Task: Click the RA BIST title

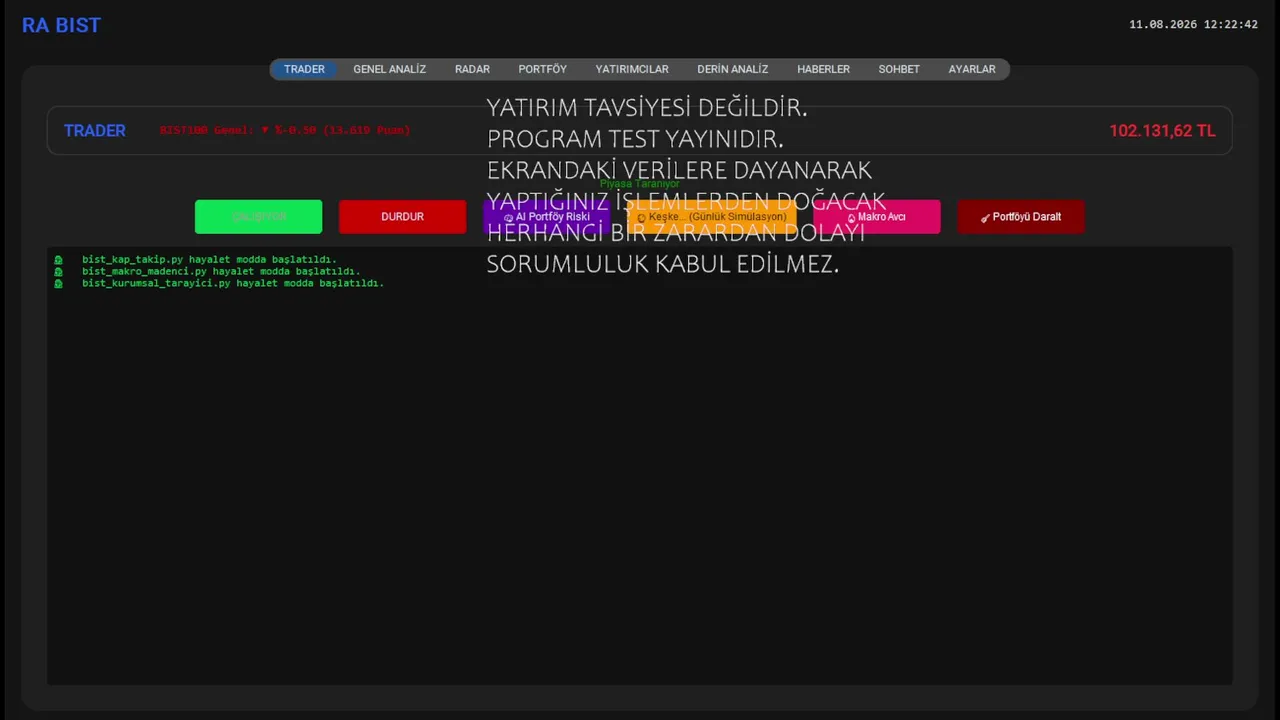Action: [x=61, y=25]
